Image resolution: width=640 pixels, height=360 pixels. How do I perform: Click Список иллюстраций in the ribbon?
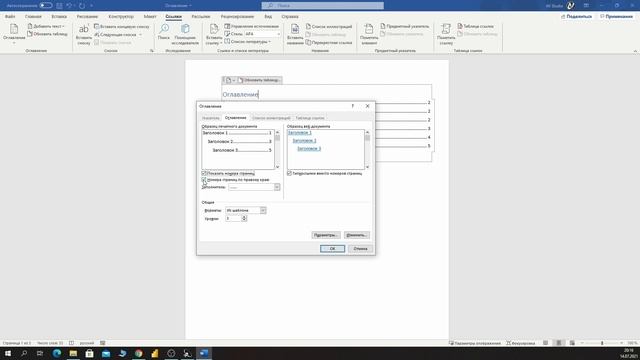pos(329,27)
